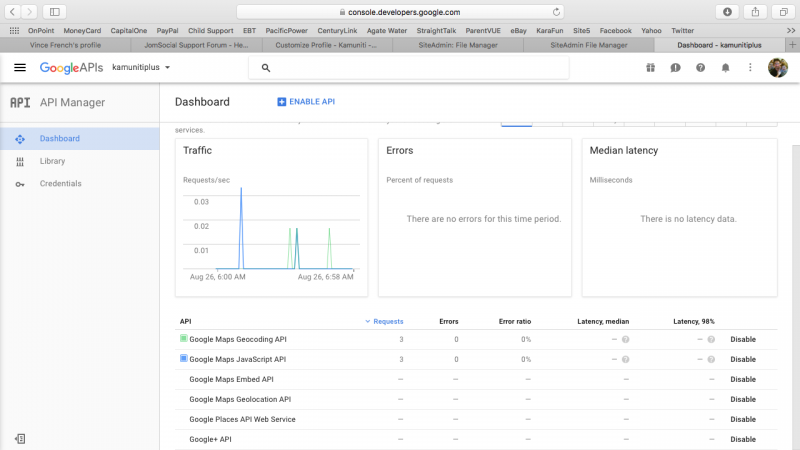
Task: Click the search magnifier icon
Action: [x=266, y=67]
